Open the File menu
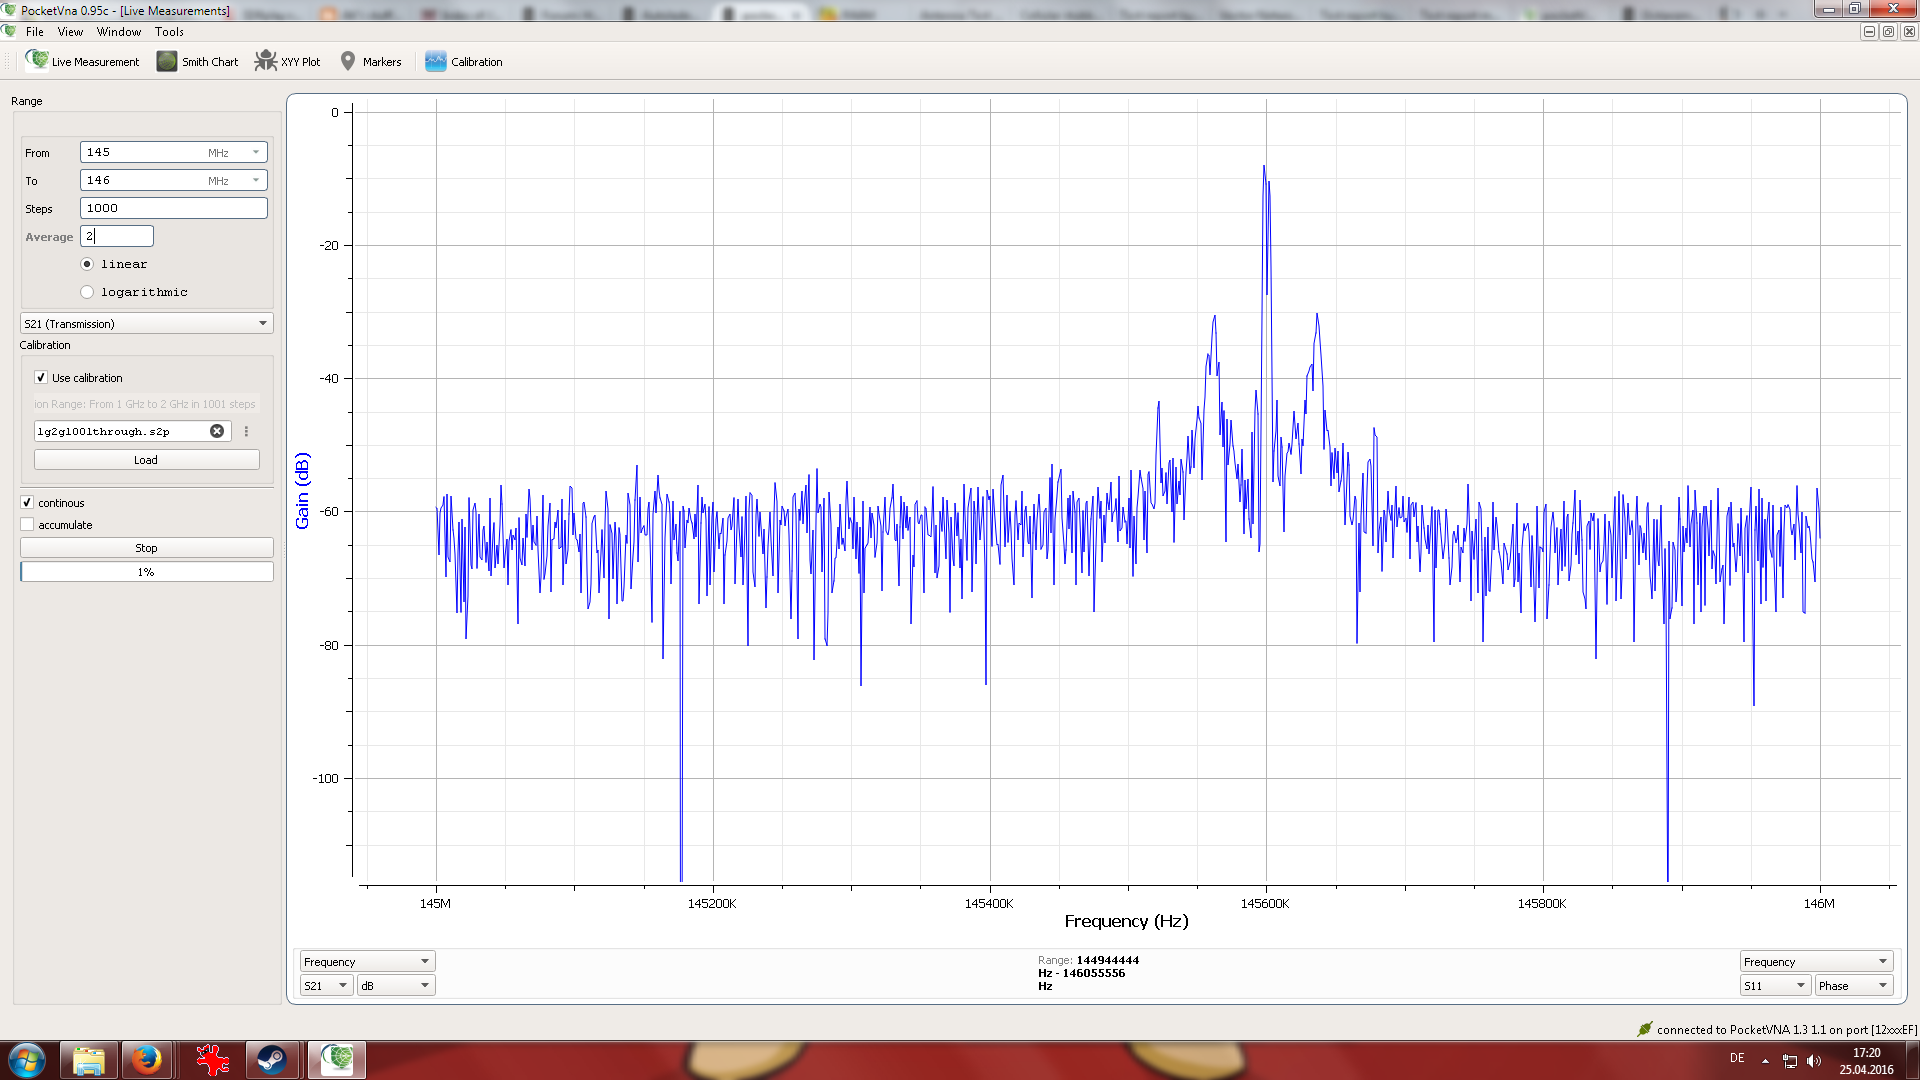 pos(35,32)
